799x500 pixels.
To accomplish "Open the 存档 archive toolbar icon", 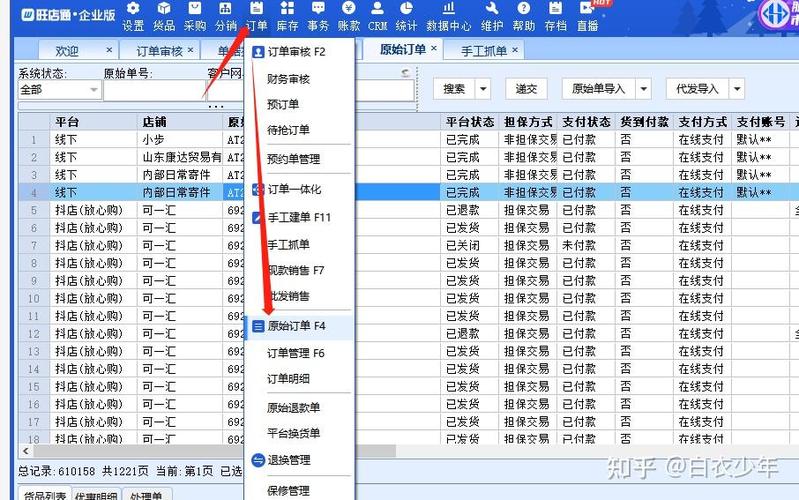I will coord(555,16).
